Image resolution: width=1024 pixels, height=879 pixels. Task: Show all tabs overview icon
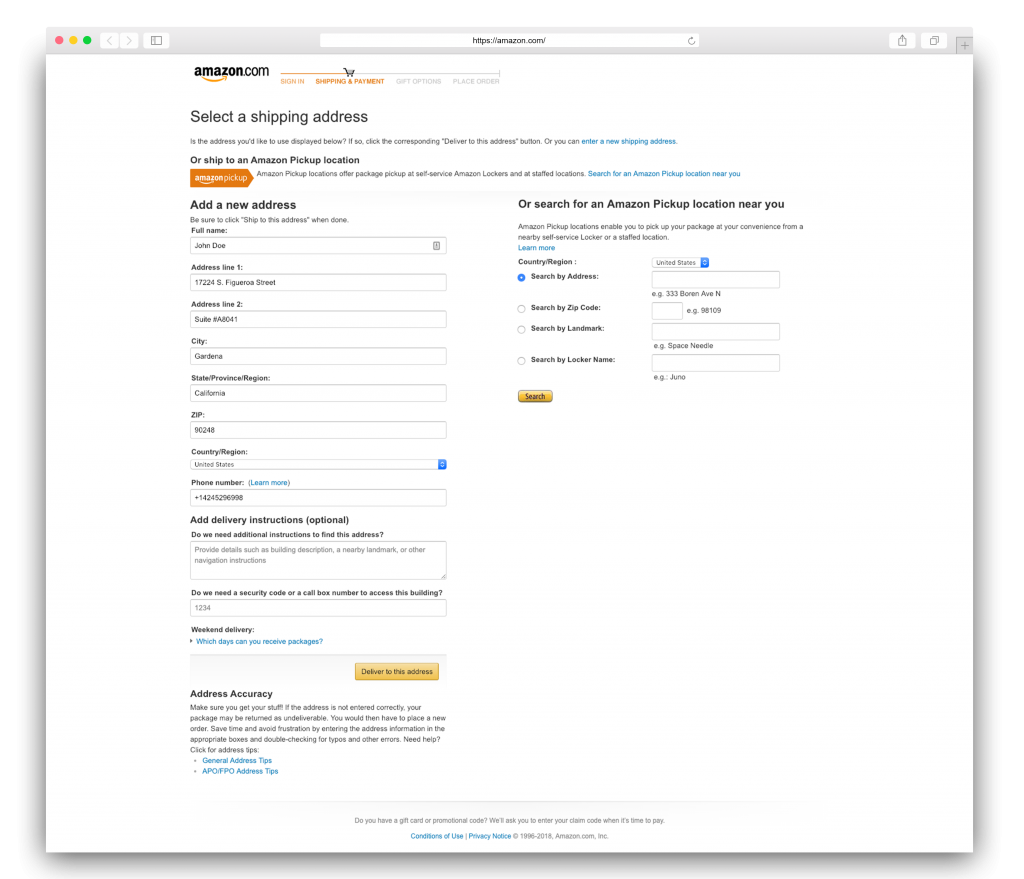(x=934, y=40)
